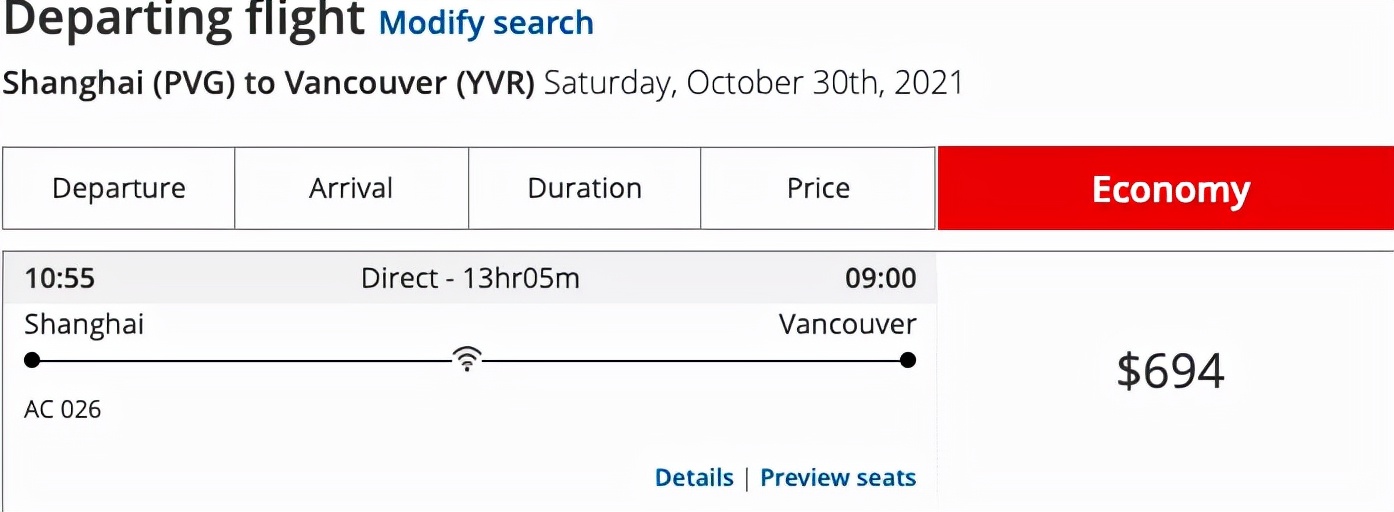1394x512 pixels.
Task: Sort flights by Arrival
Action: [351, 189]
